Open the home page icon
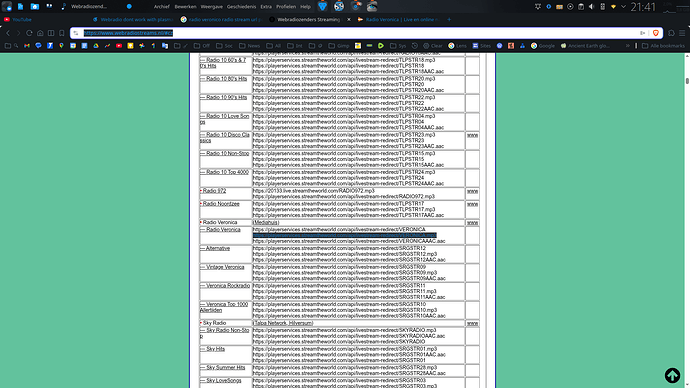Image resolution: width=690 pixels, height=388 pixels. pyautogui.click(x=40, y=33)
